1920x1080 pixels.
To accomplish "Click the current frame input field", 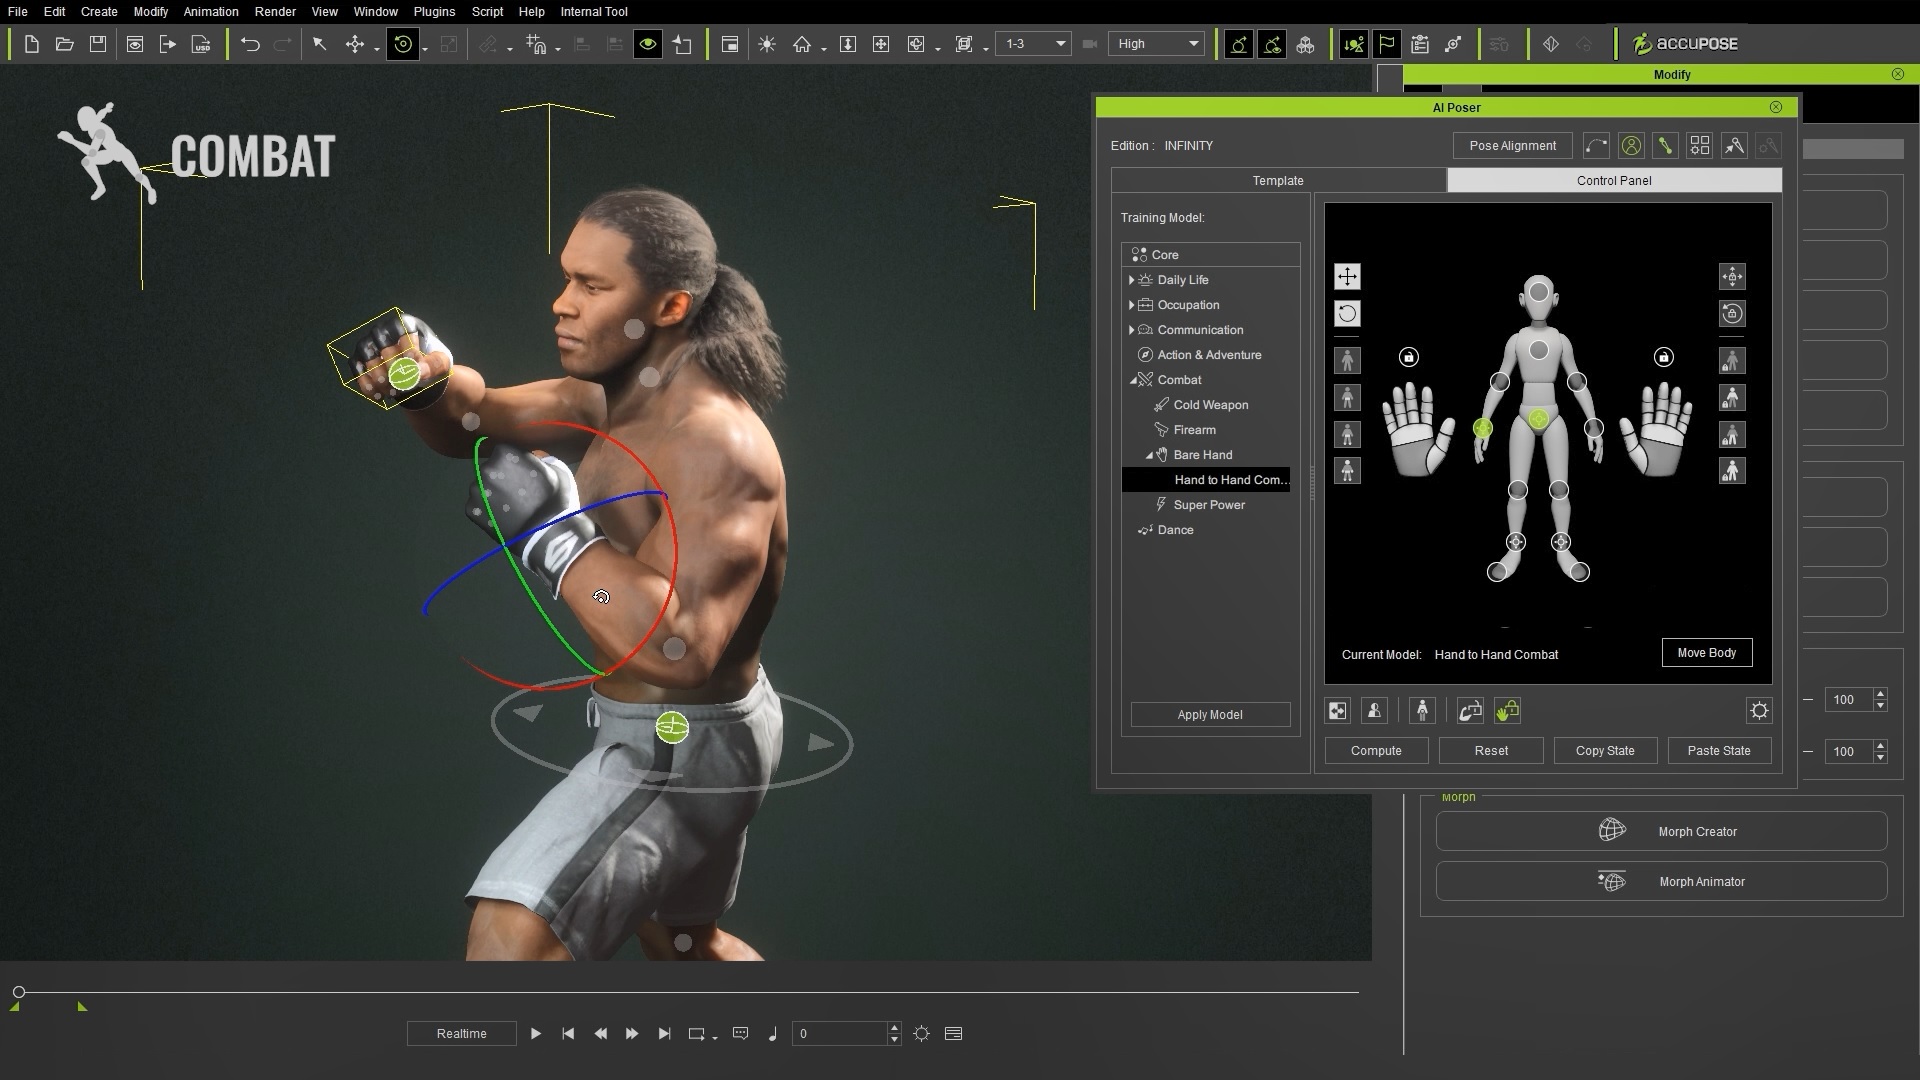I will click(x=840, y=1034).
